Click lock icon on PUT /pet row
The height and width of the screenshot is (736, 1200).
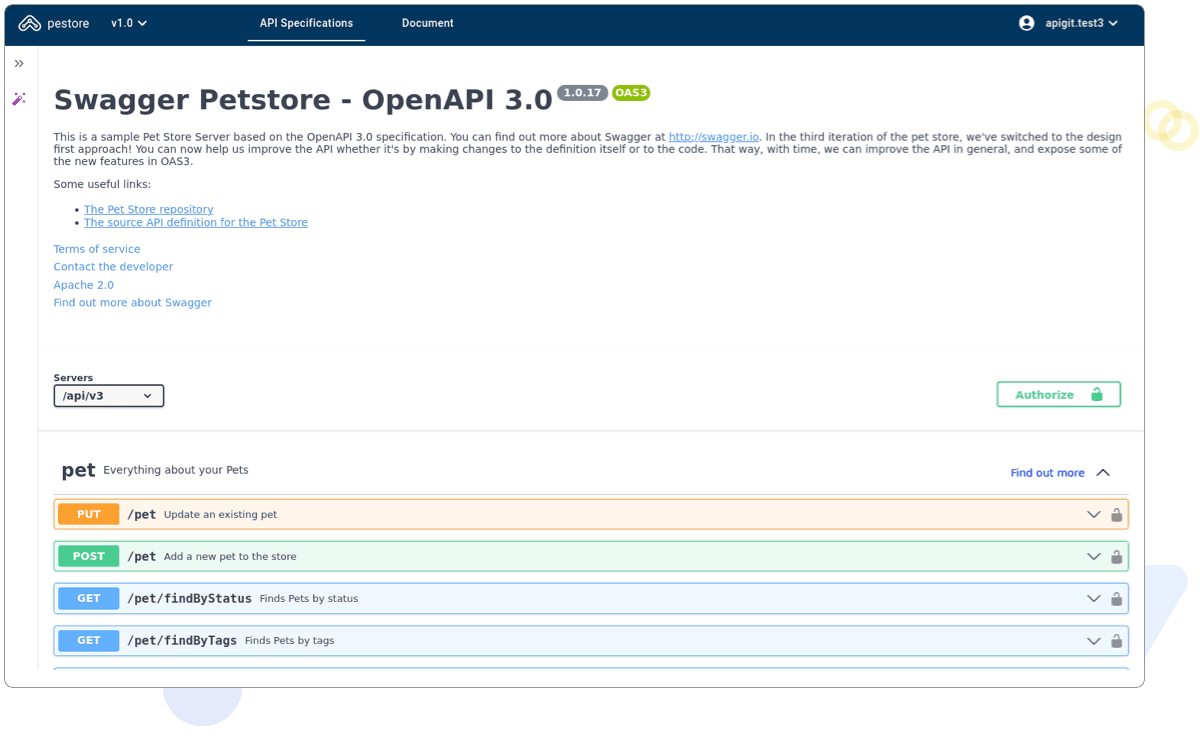[x=1117, y=515]
